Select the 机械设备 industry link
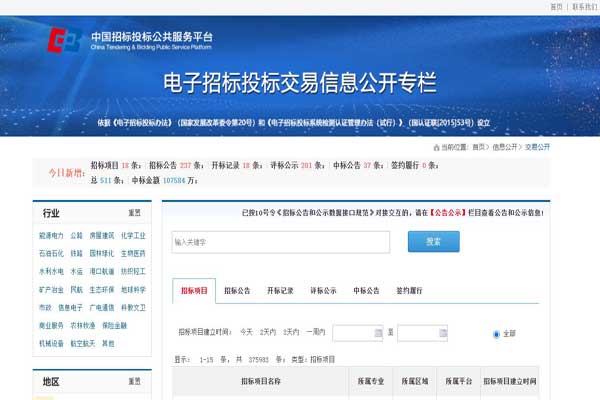This screenshot has height=400, width=600. pyautogui.click(x=51, y=343)
